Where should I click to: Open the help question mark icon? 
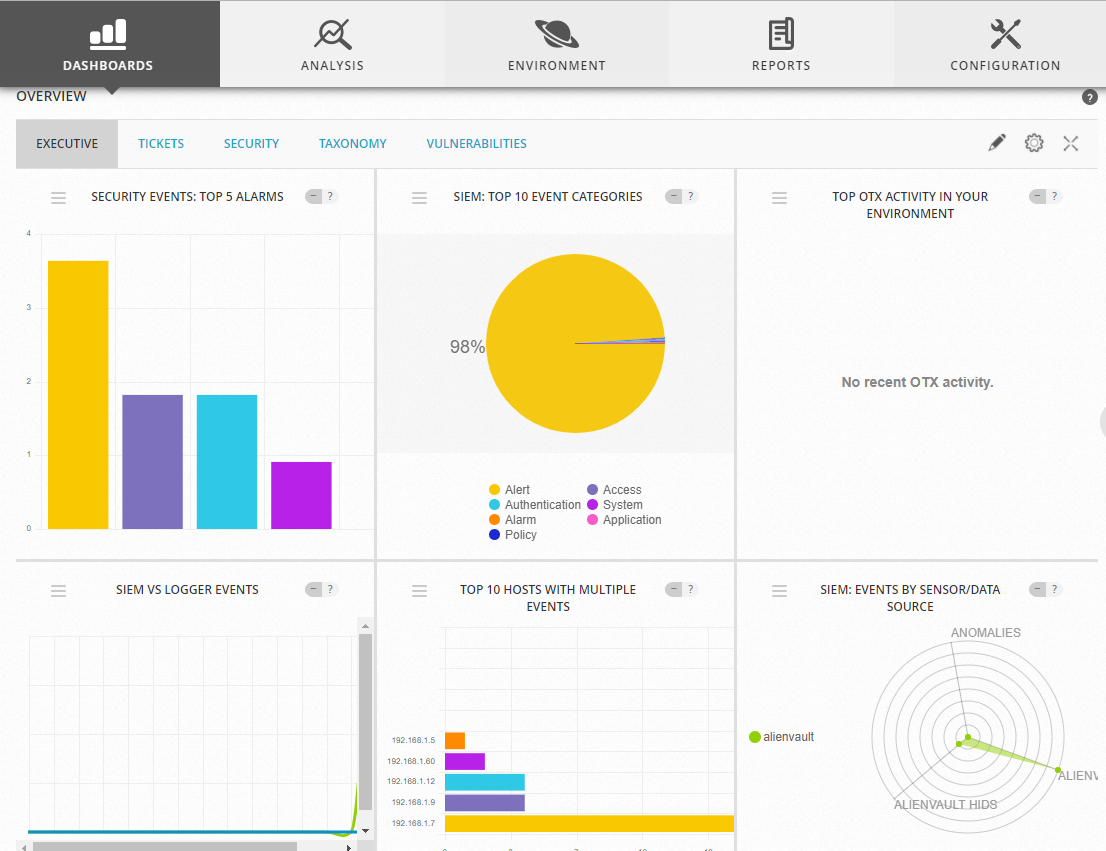1090,97
